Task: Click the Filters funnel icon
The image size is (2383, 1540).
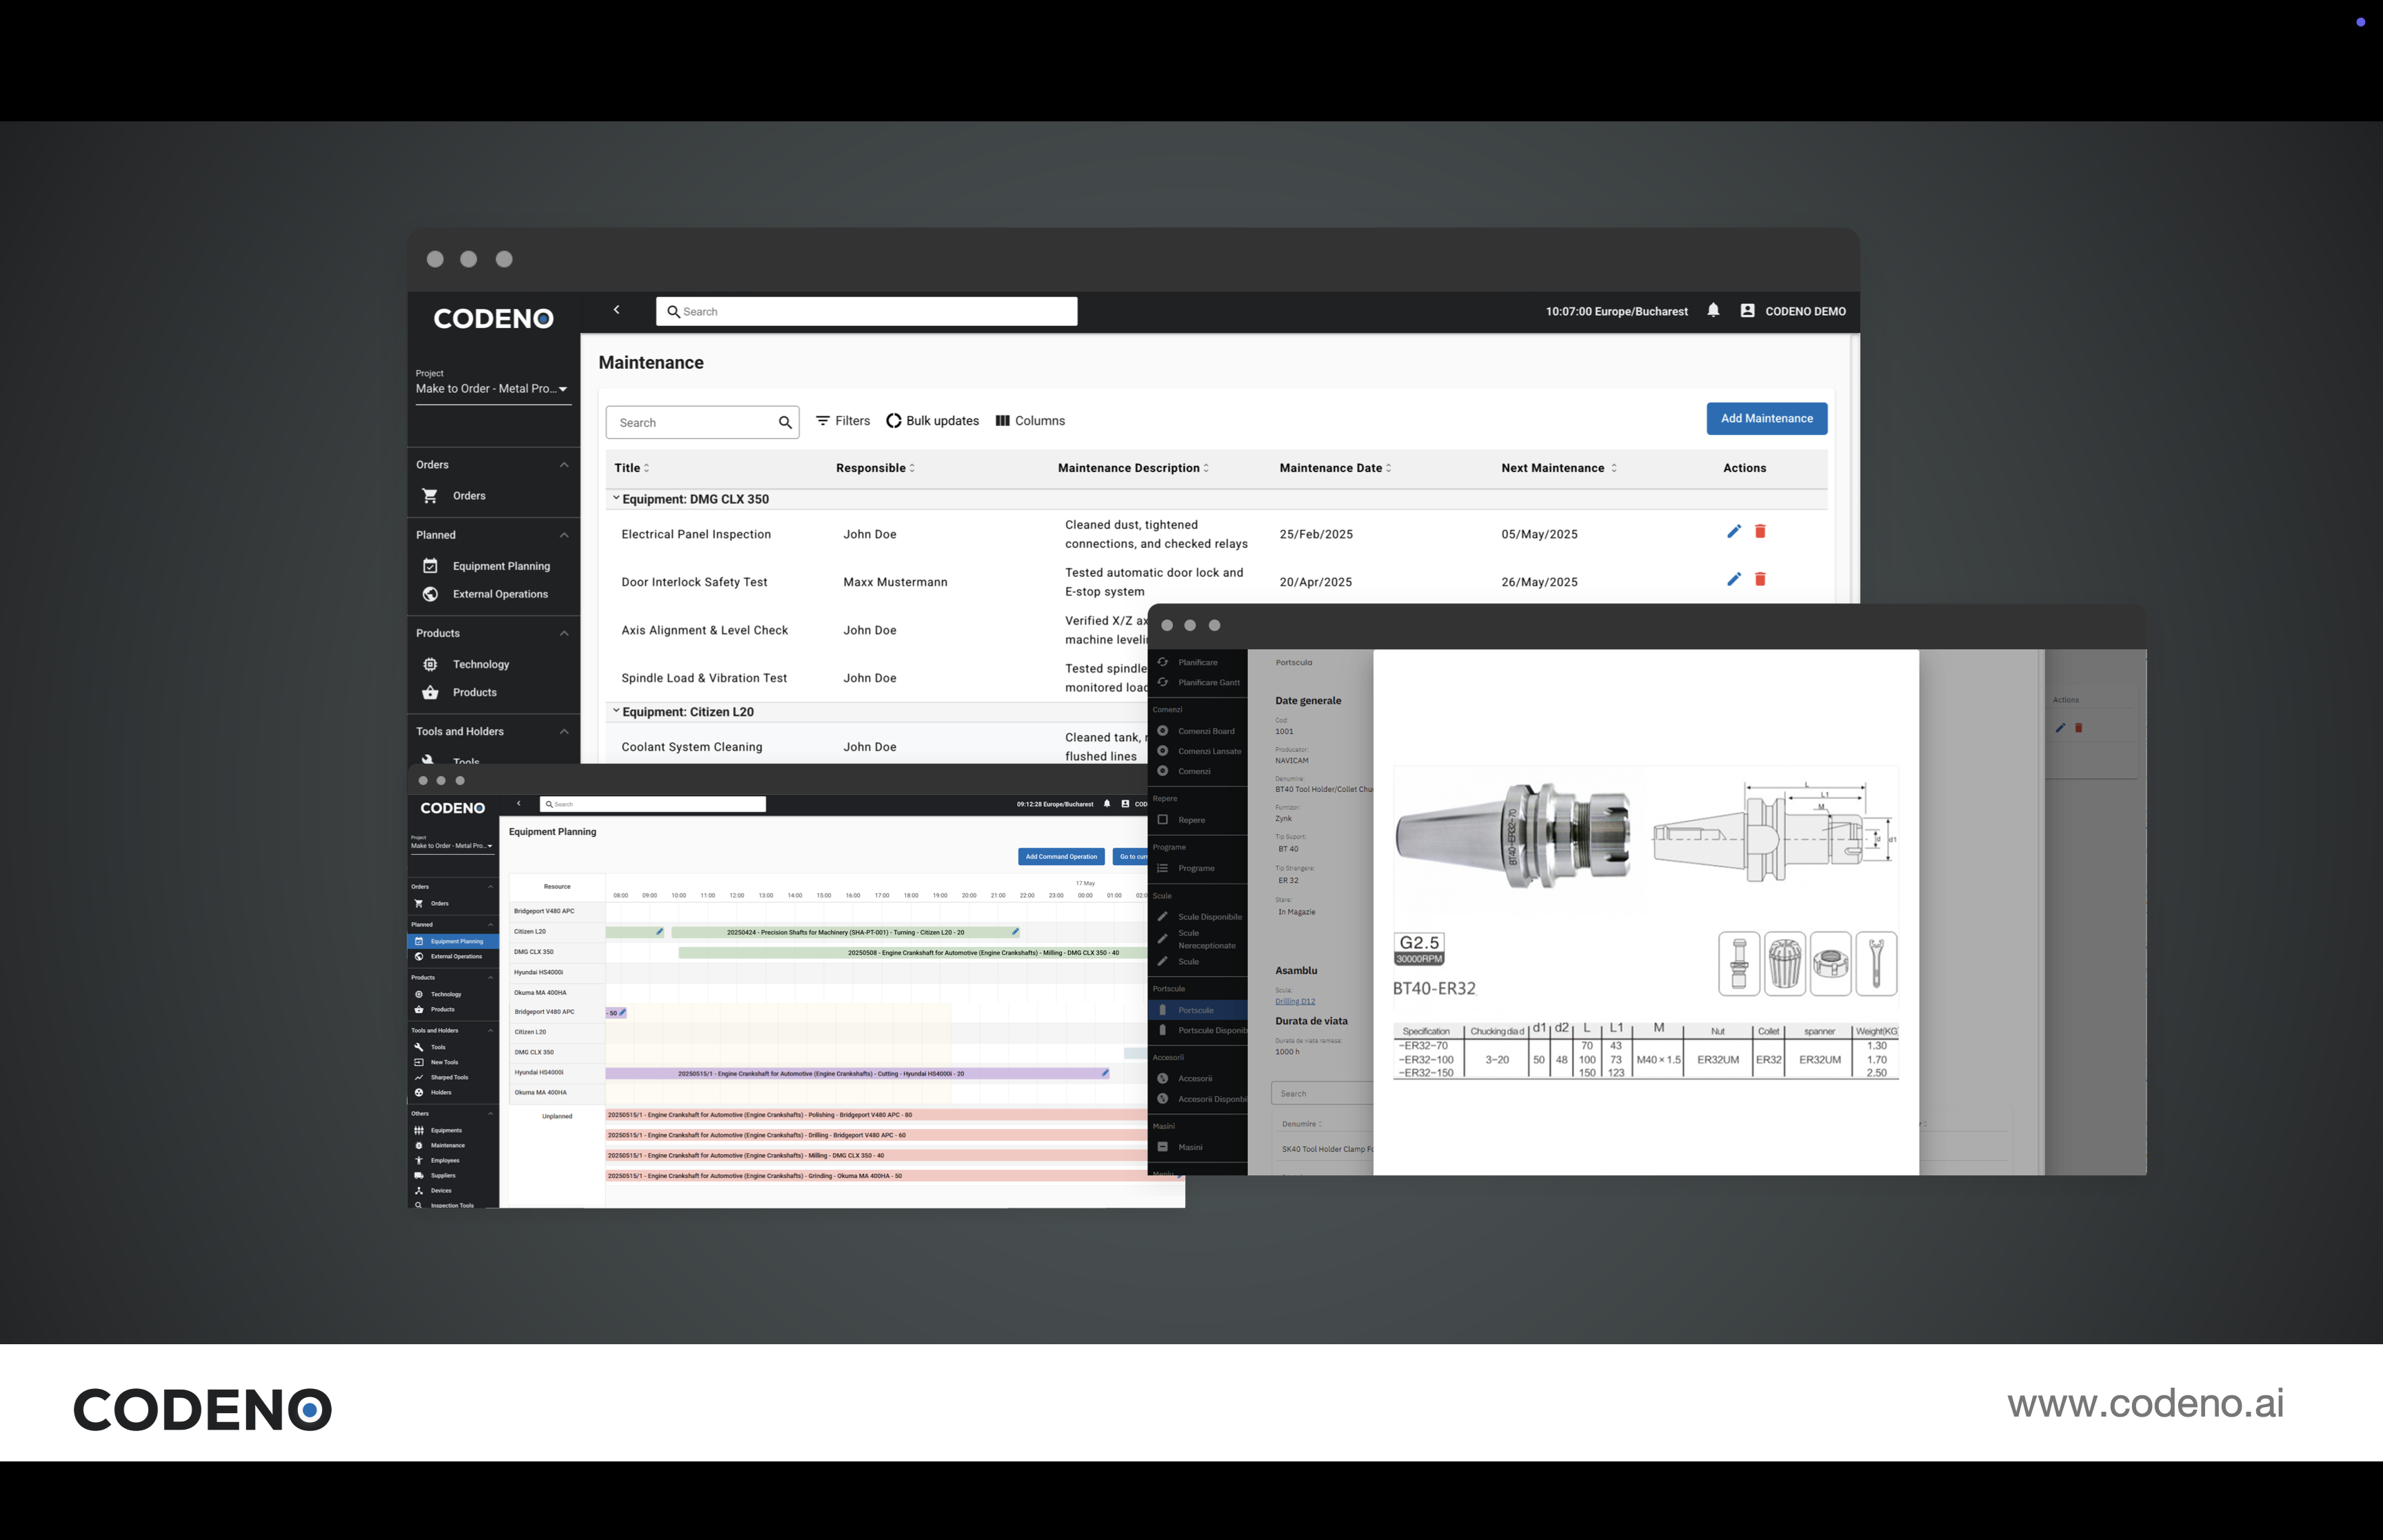Action: (822, 421)
